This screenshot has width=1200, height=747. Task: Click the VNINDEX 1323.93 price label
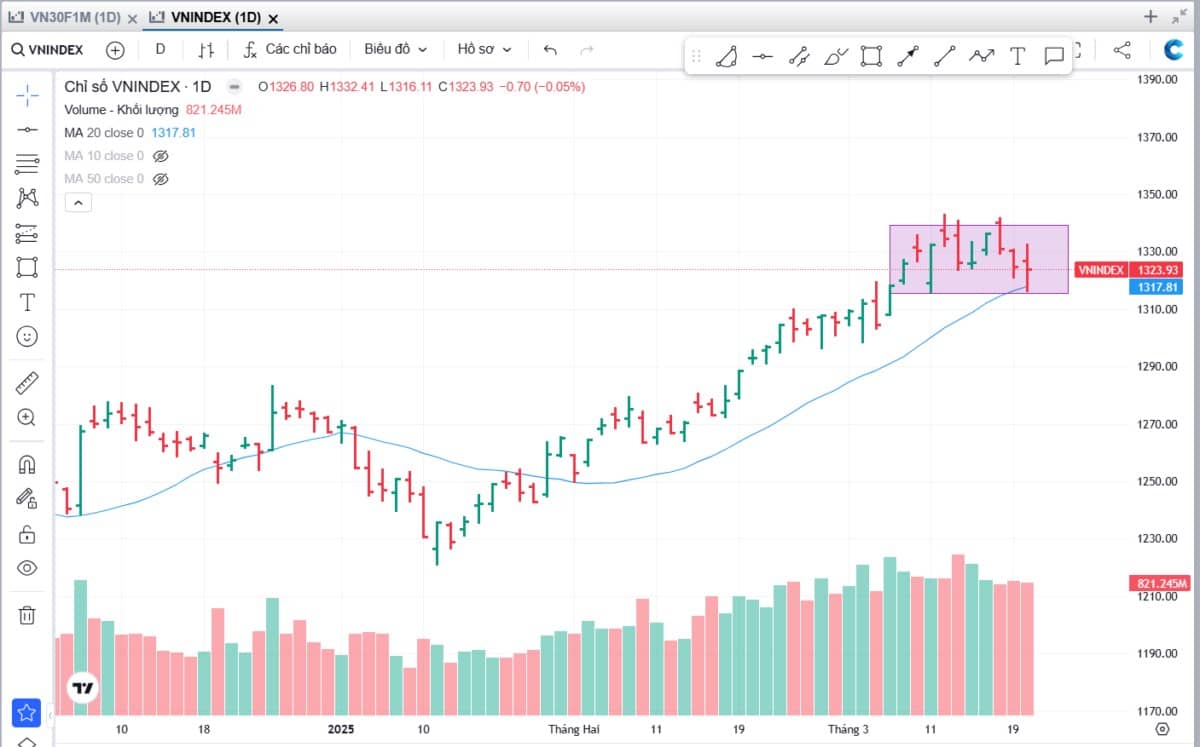1130,270
